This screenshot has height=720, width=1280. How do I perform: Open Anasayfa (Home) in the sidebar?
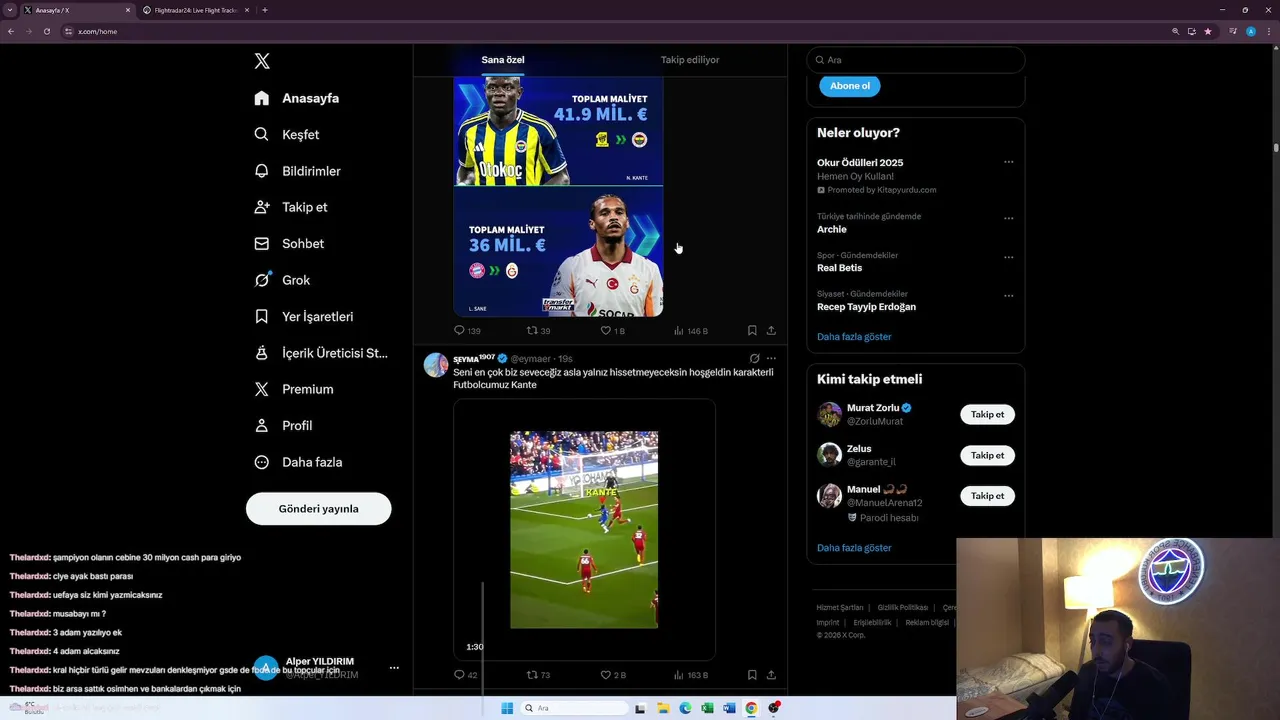[x=297, y=98]
